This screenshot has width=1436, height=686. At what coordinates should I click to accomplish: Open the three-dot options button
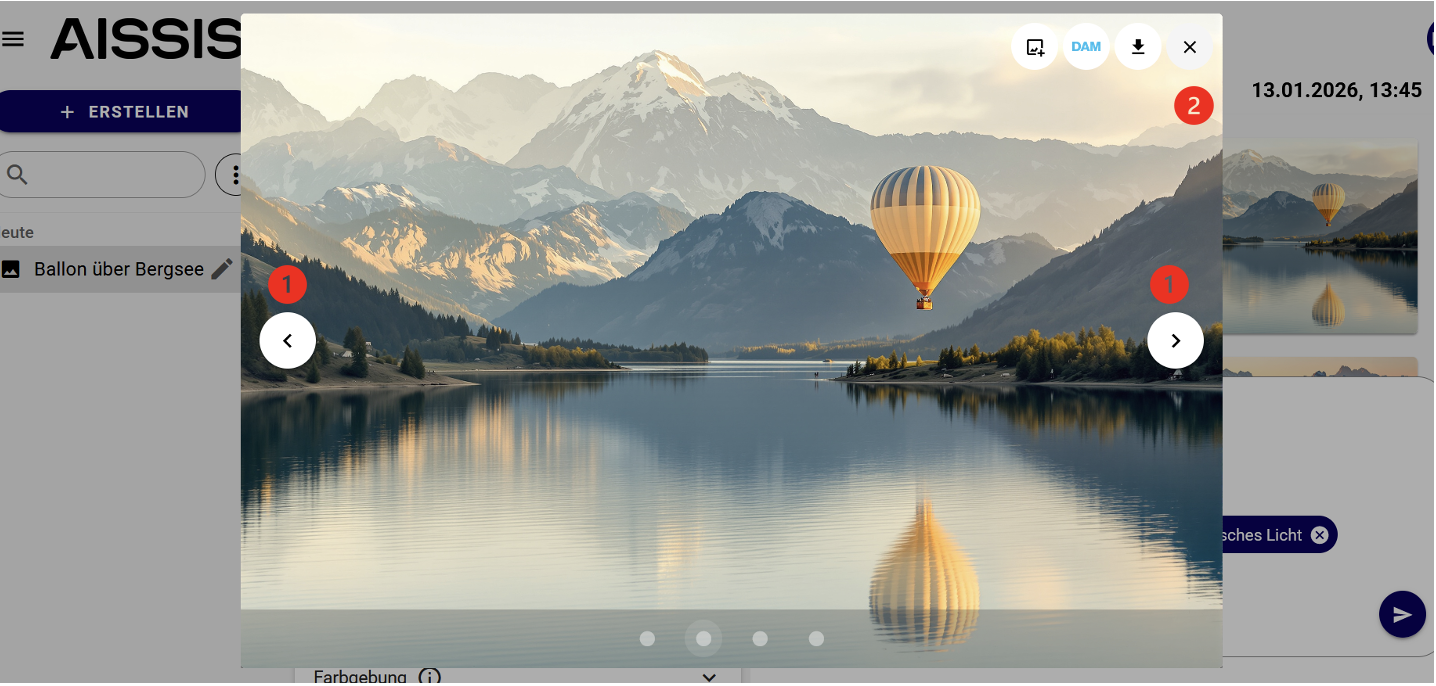point(236,175)
